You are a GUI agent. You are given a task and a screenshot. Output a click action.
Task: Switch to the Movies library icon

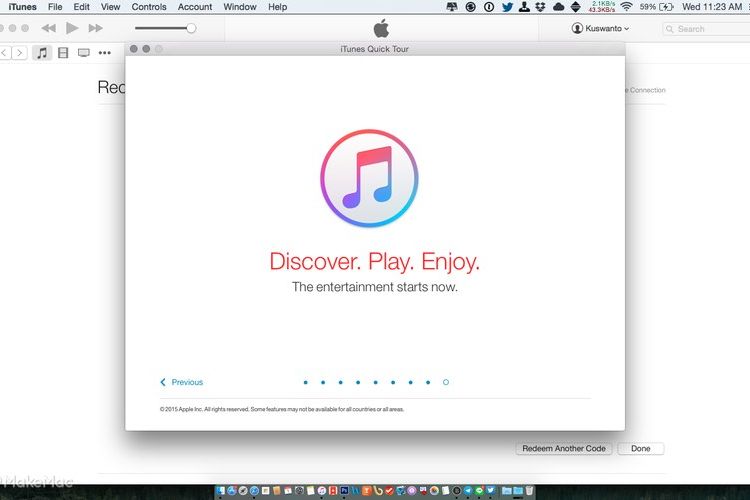click(63, 53)
